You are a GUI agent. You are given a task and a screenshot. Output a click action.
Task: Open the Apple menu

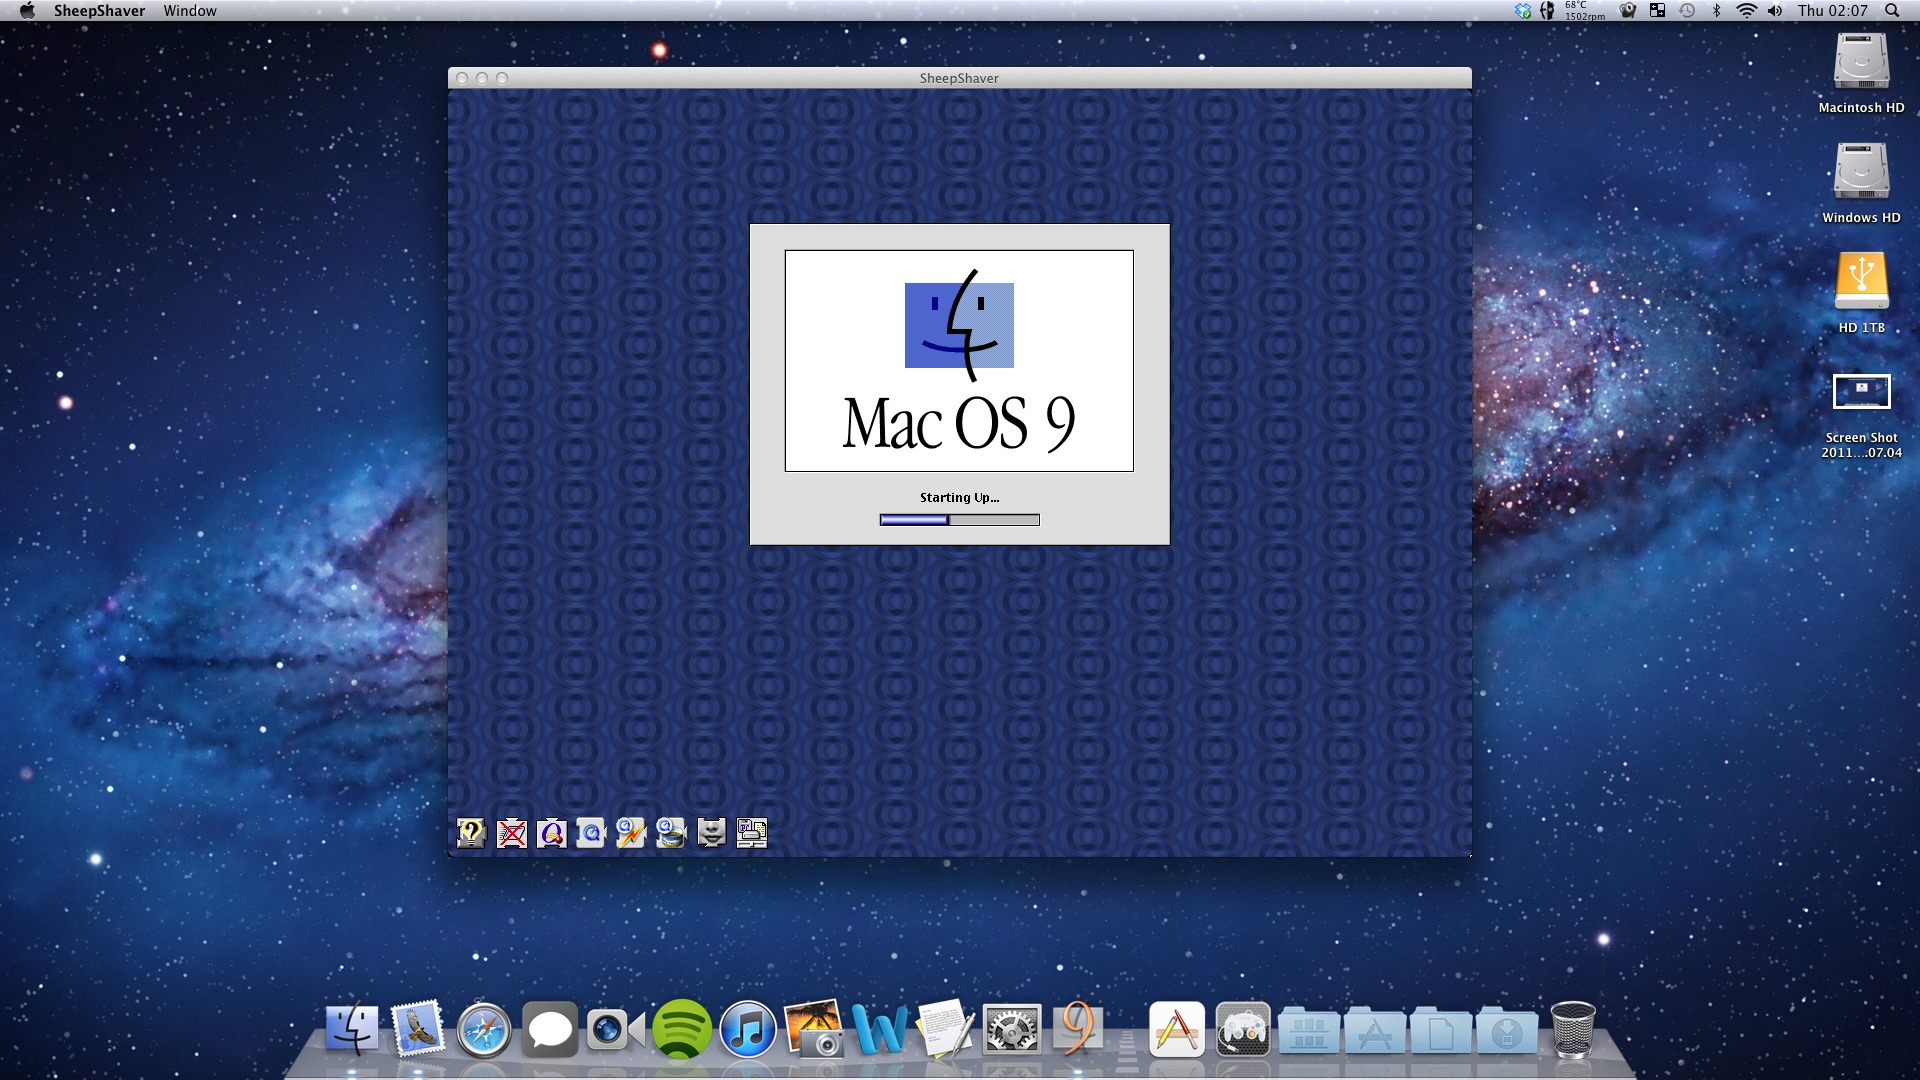[x=27, y=11]
